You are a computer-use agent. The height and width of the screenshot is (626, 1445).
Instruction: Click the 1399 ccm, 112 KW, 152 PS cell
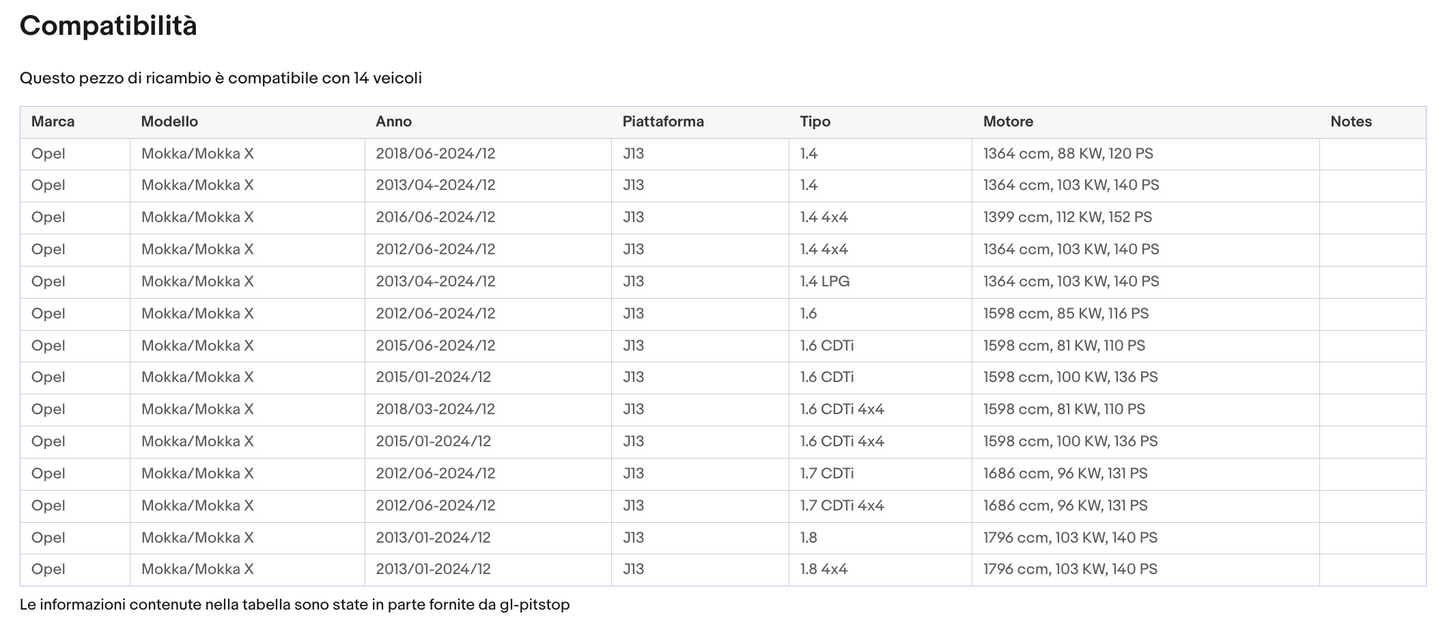[1067, 218]
